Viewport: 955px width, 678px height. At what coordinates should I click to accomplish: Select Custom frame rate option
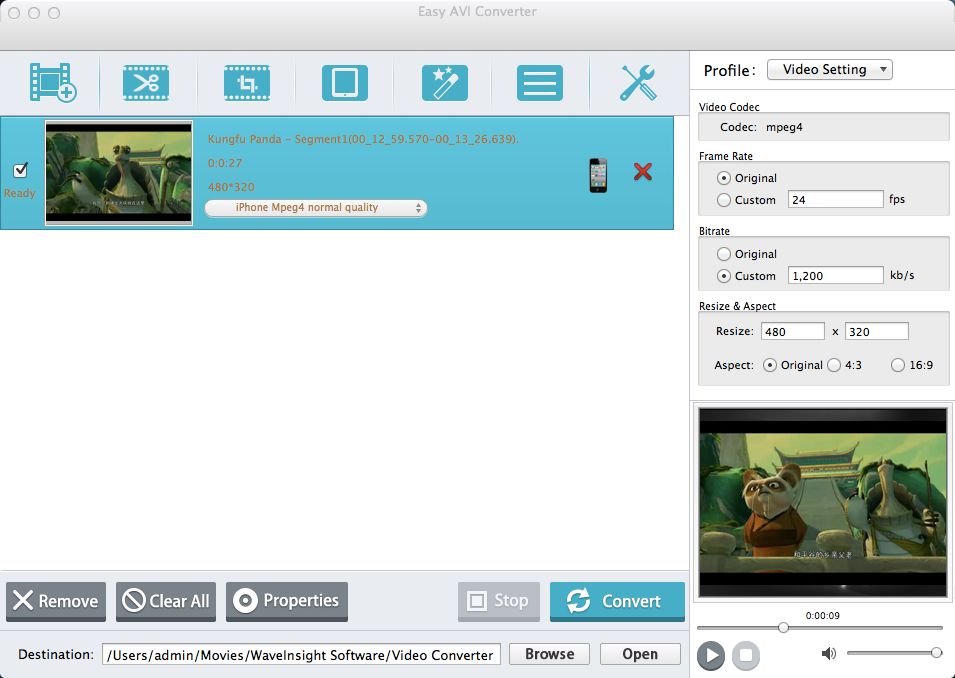pos(724,200)
